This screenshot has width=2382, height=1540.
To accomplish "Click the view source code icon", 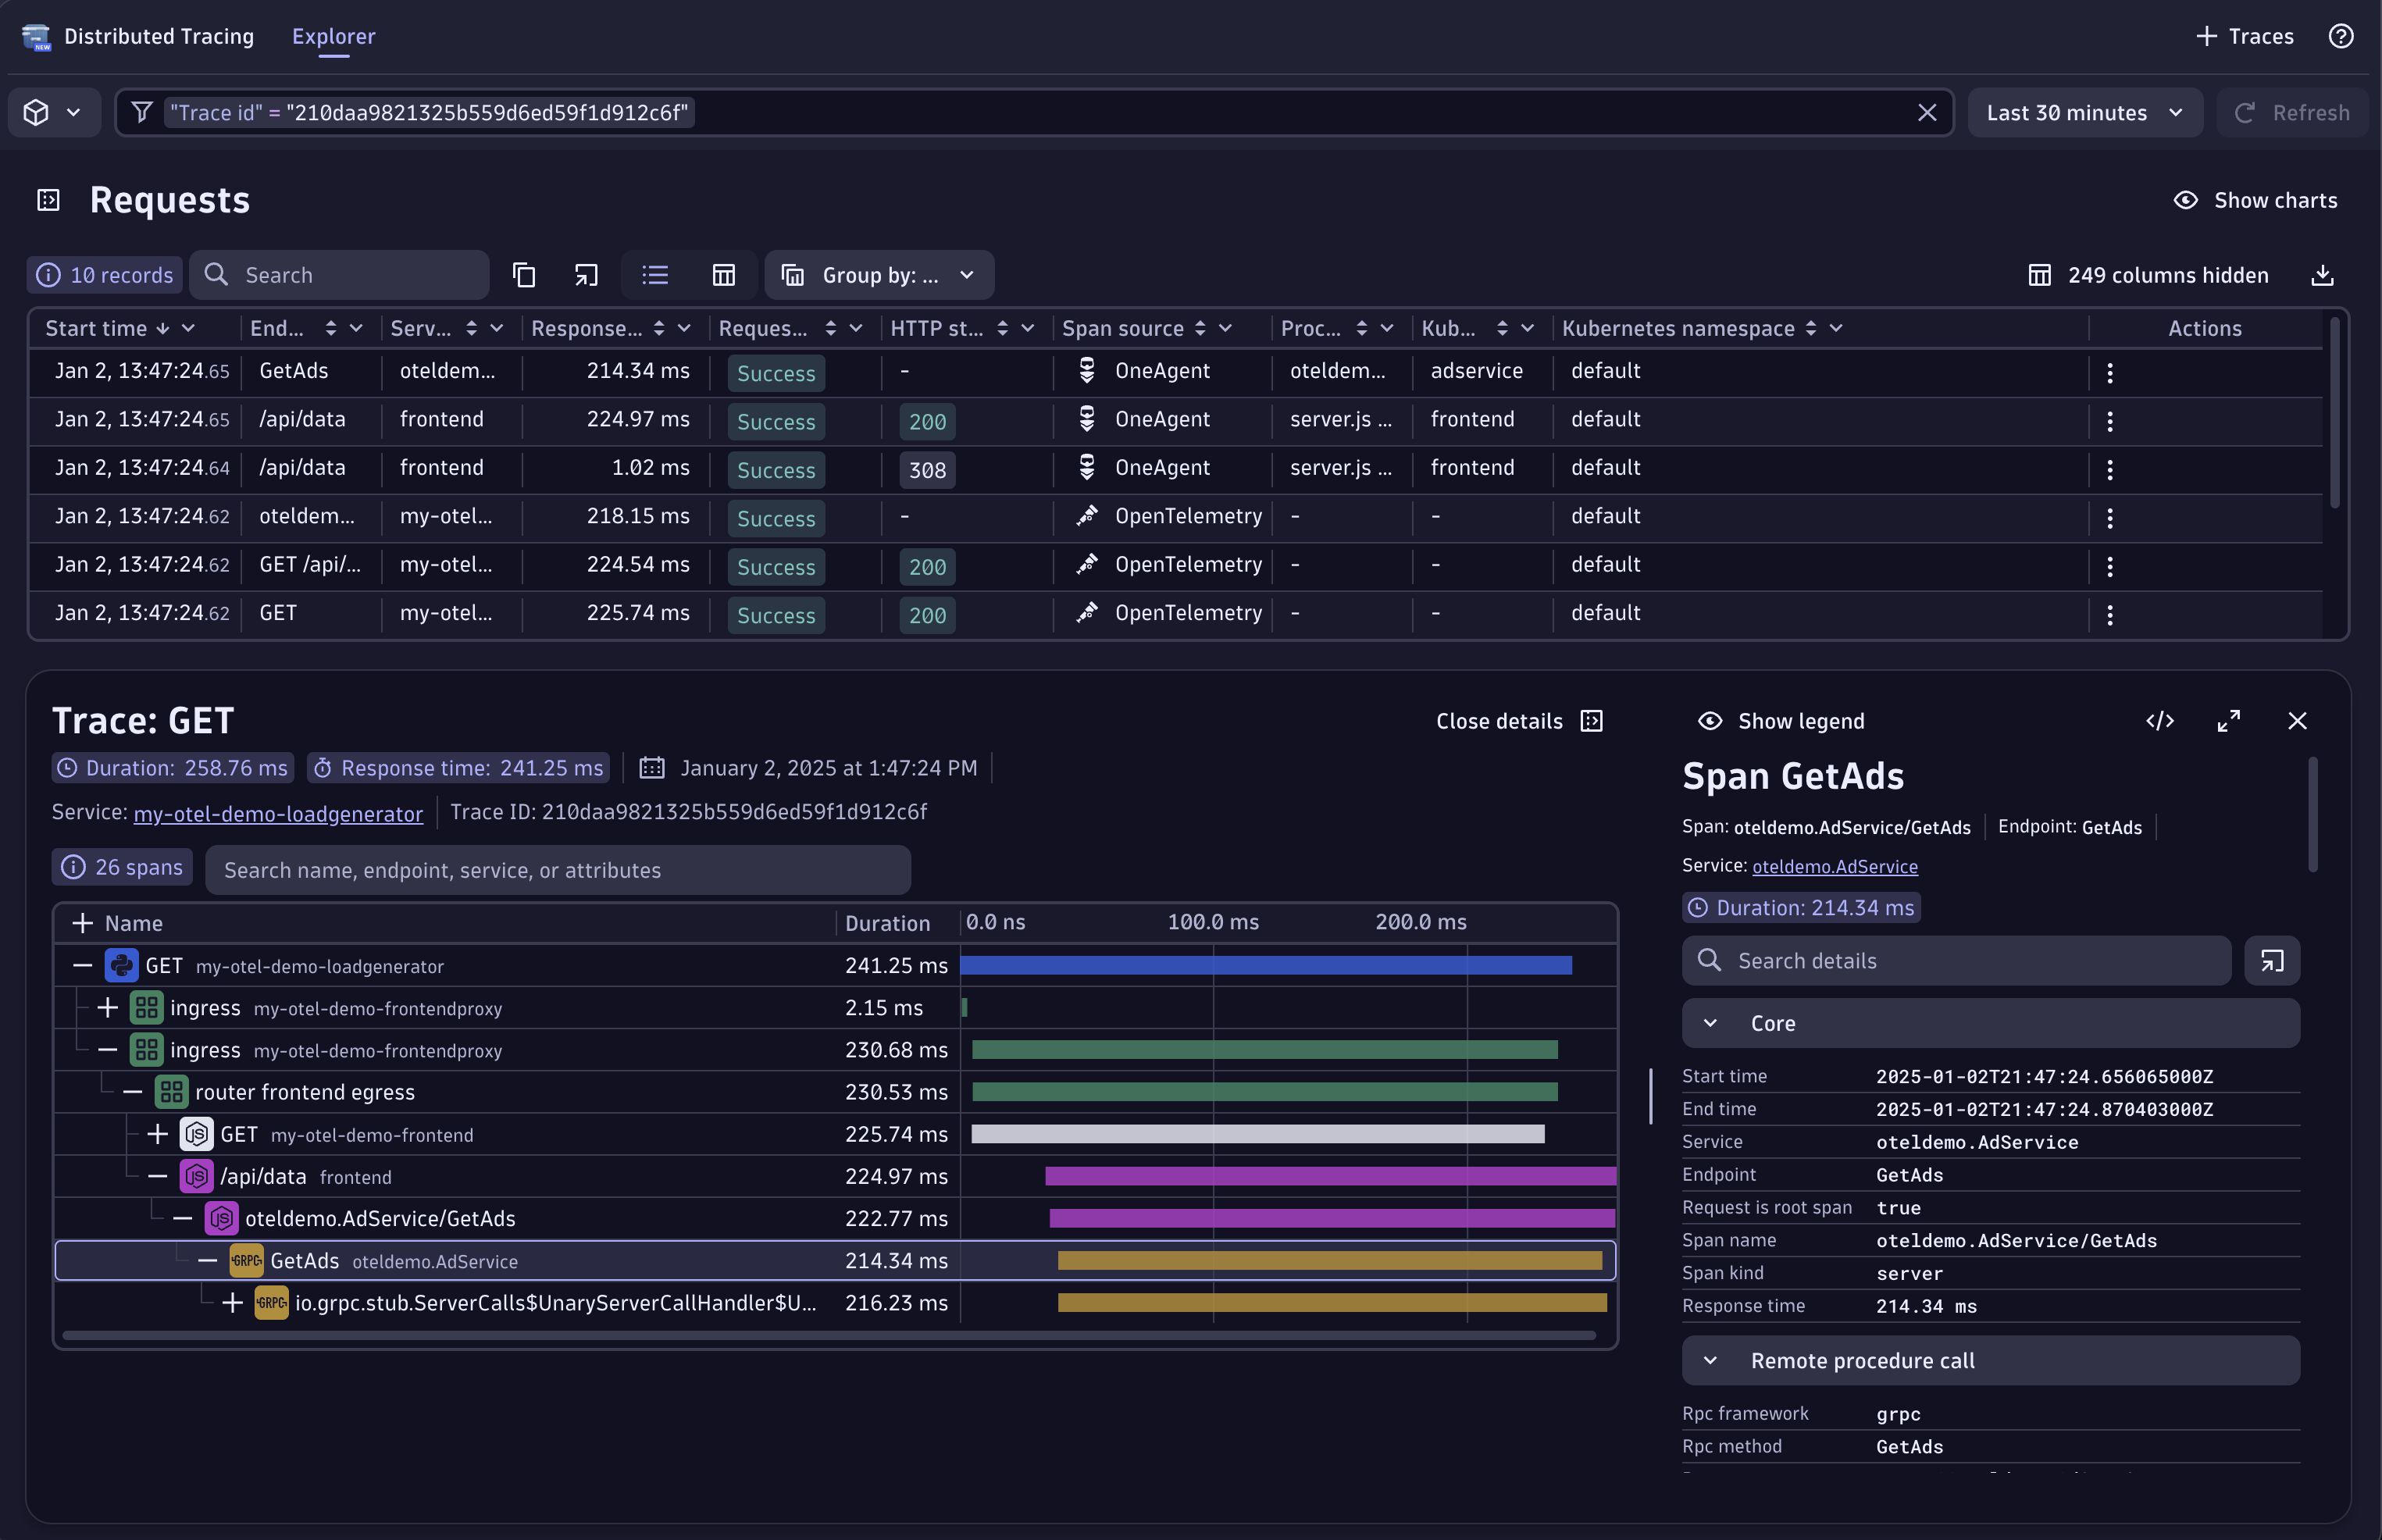I will click(x=2159, y=721).
